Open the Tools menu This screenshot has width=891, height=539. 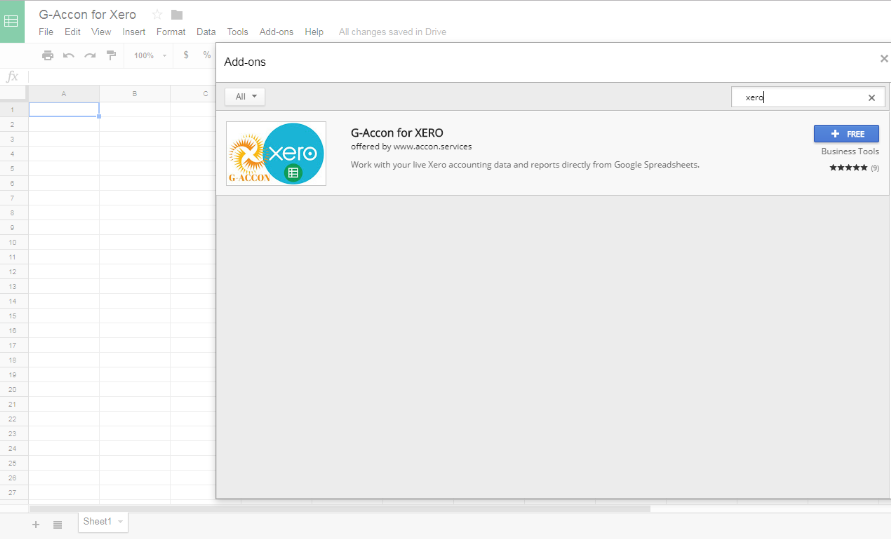238,32
